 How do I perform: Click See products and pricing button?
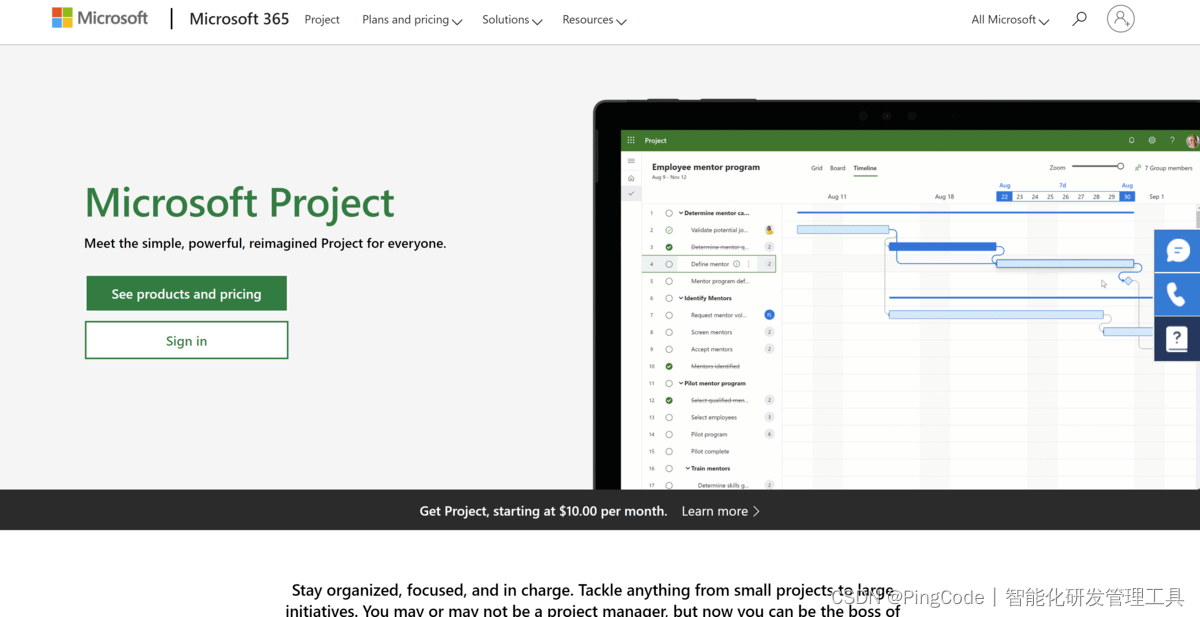coord(186,294)
